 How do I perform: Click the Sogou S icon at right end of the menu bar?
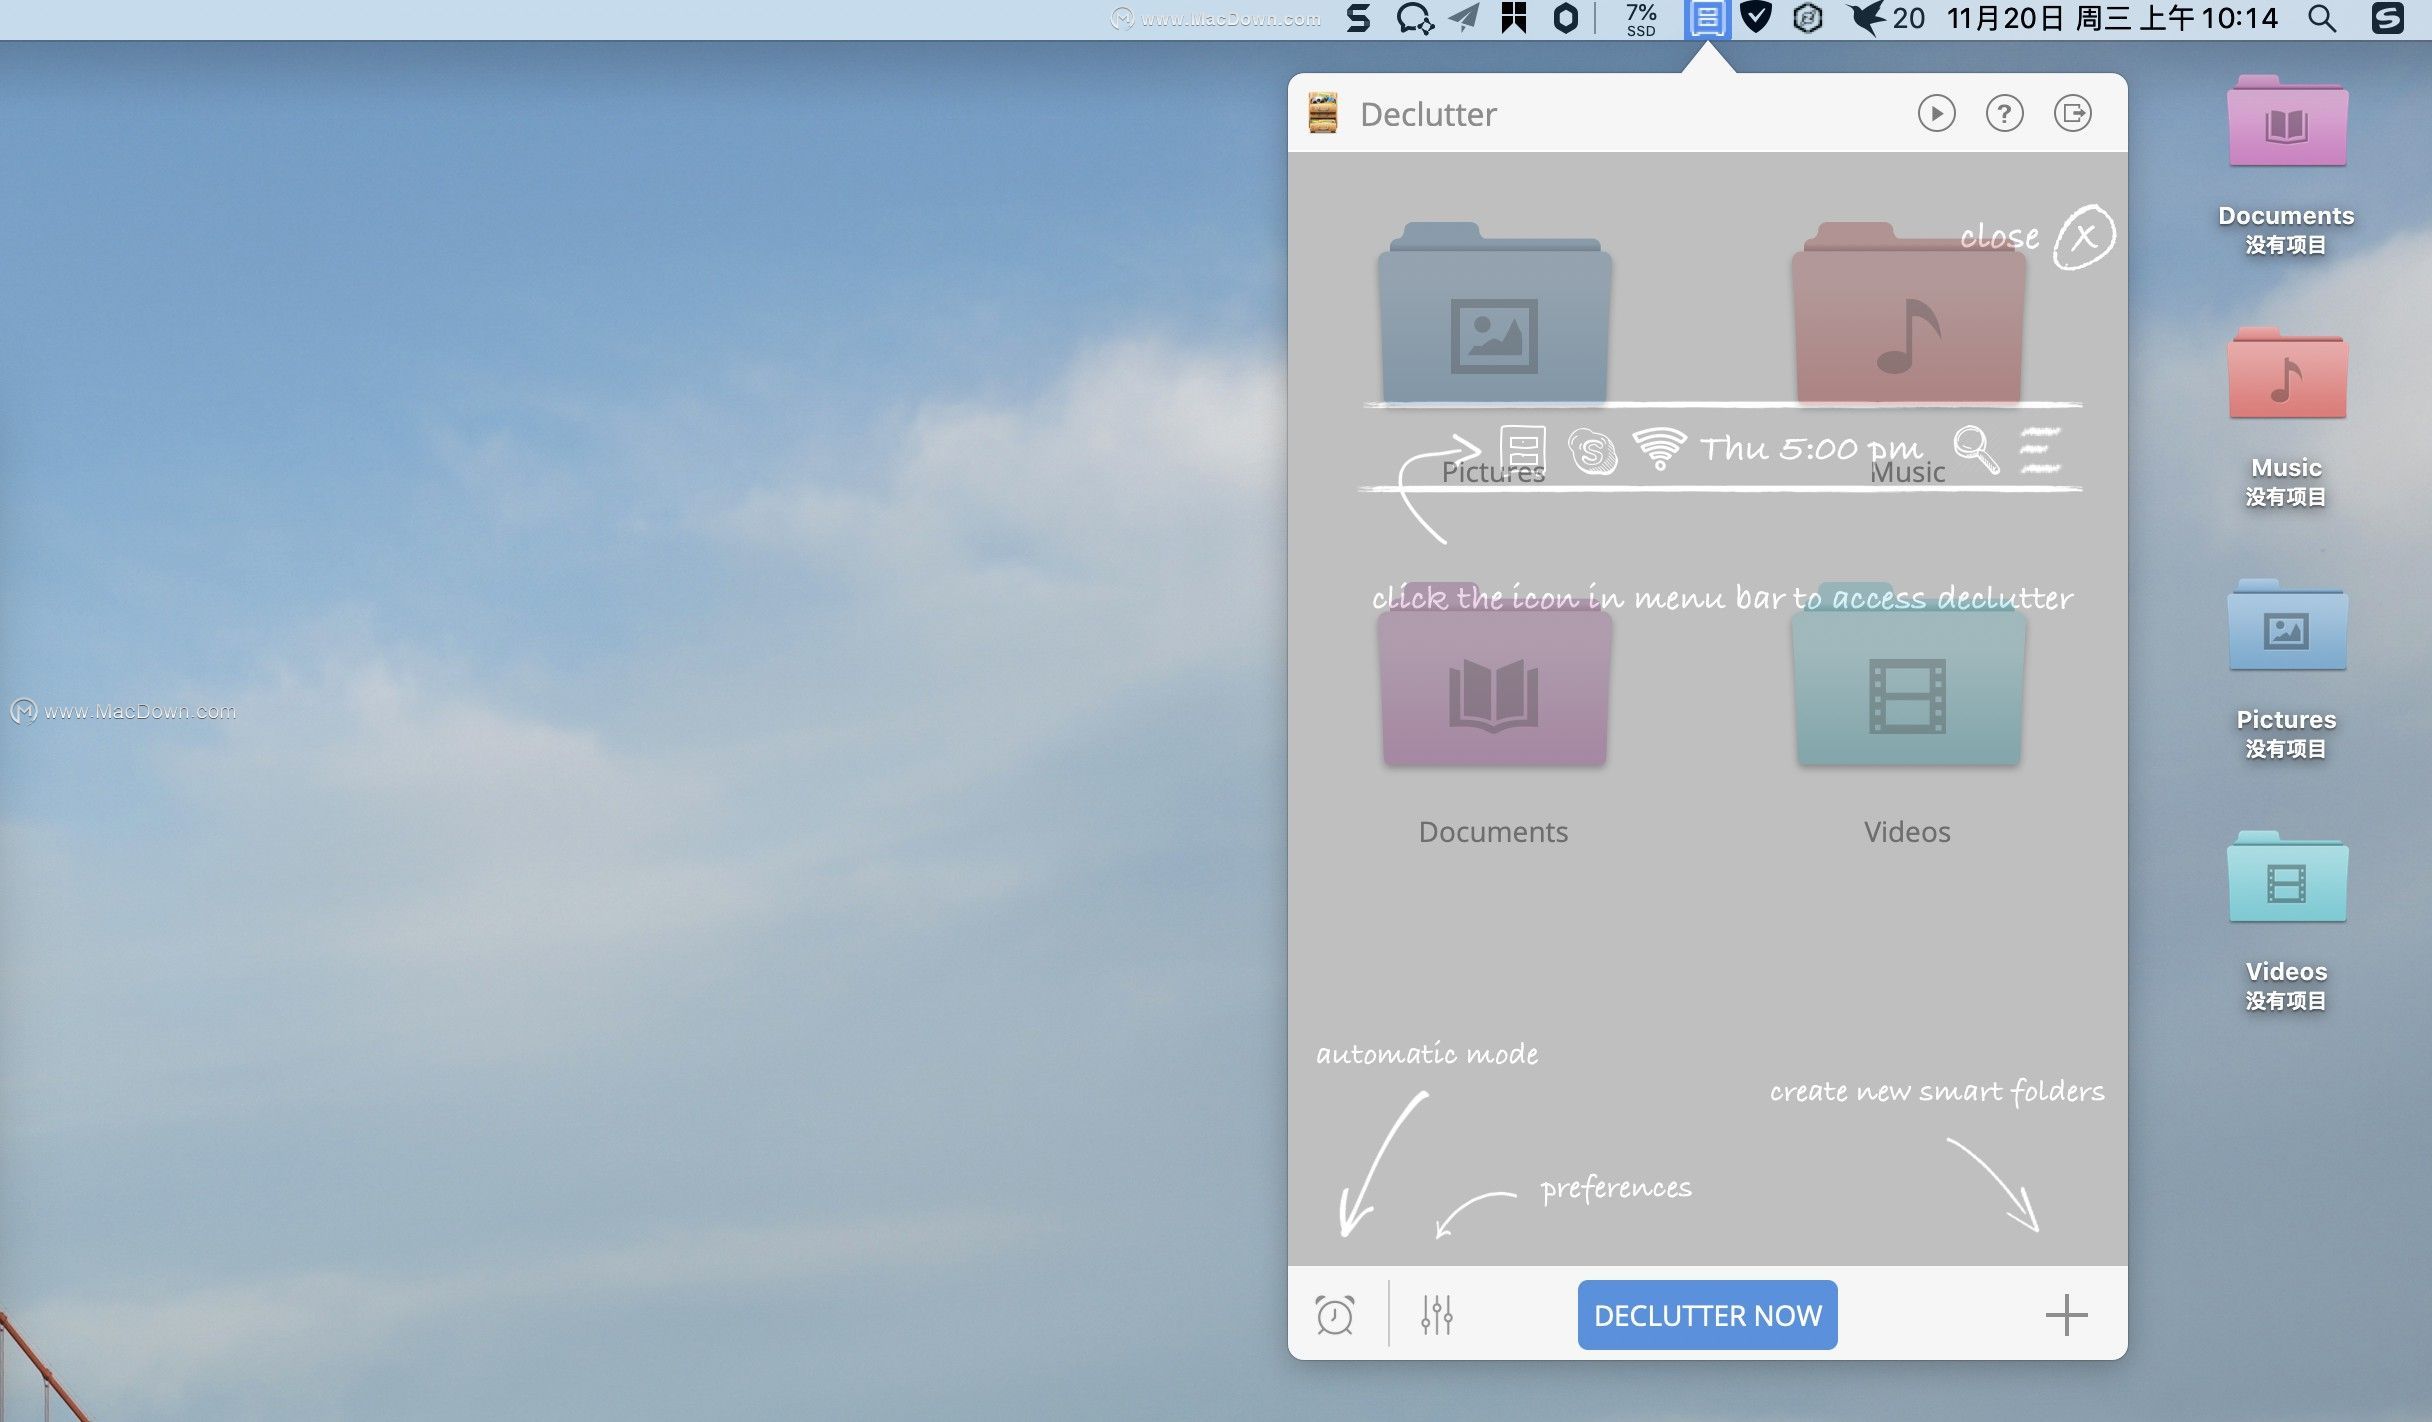2388,18
